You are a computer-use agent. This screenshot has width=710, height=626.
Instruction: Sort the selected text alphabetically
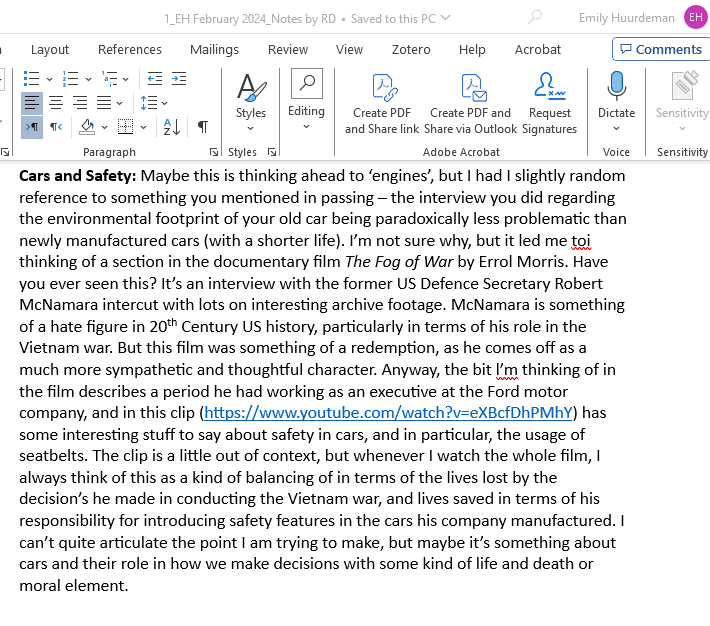[171, 126]
